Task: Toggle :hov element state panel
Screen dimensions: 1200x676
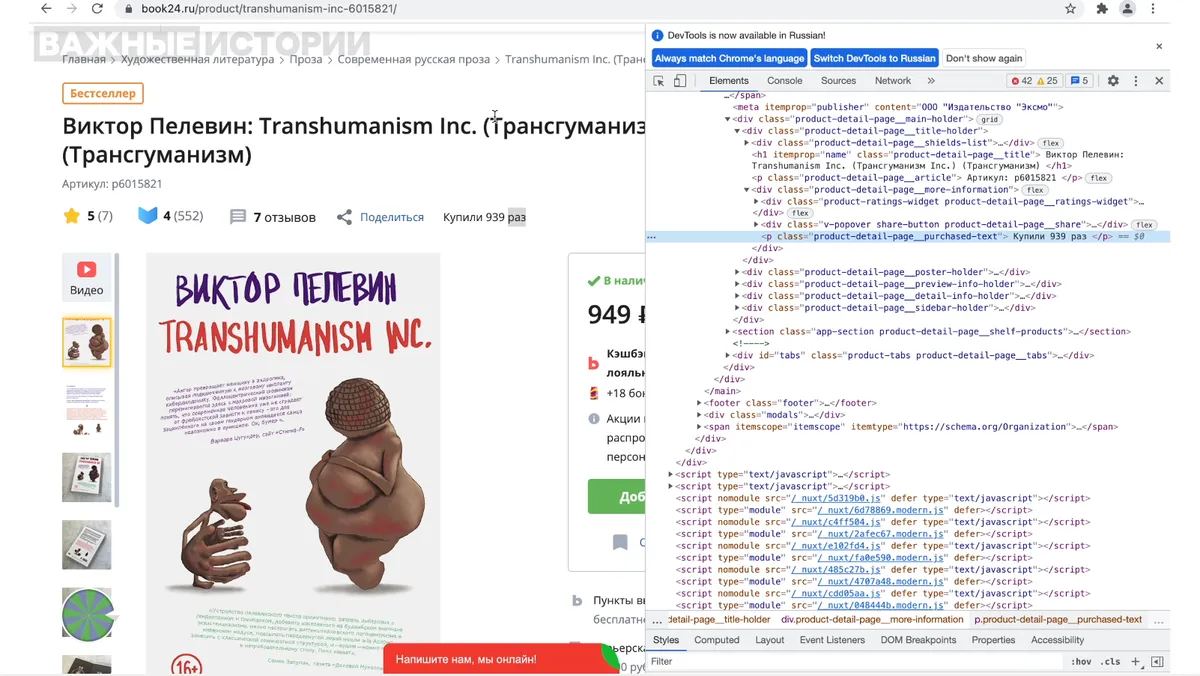Action: (x=1081, y=662)
